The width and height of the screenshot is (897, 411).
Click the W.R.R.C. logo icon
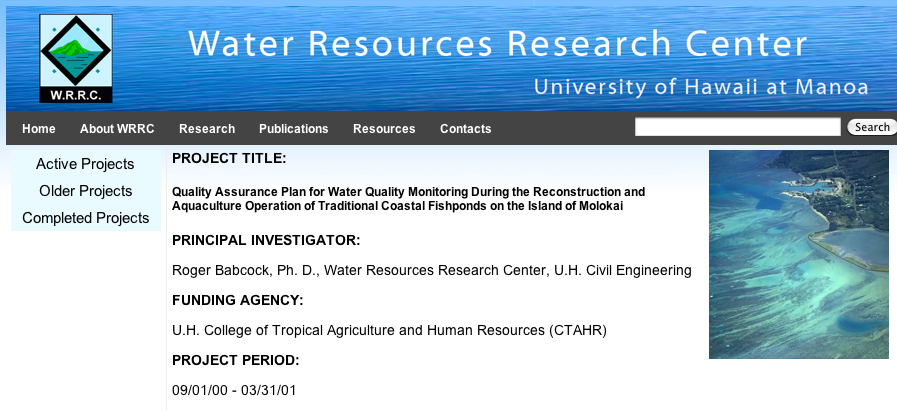point(76,59)
